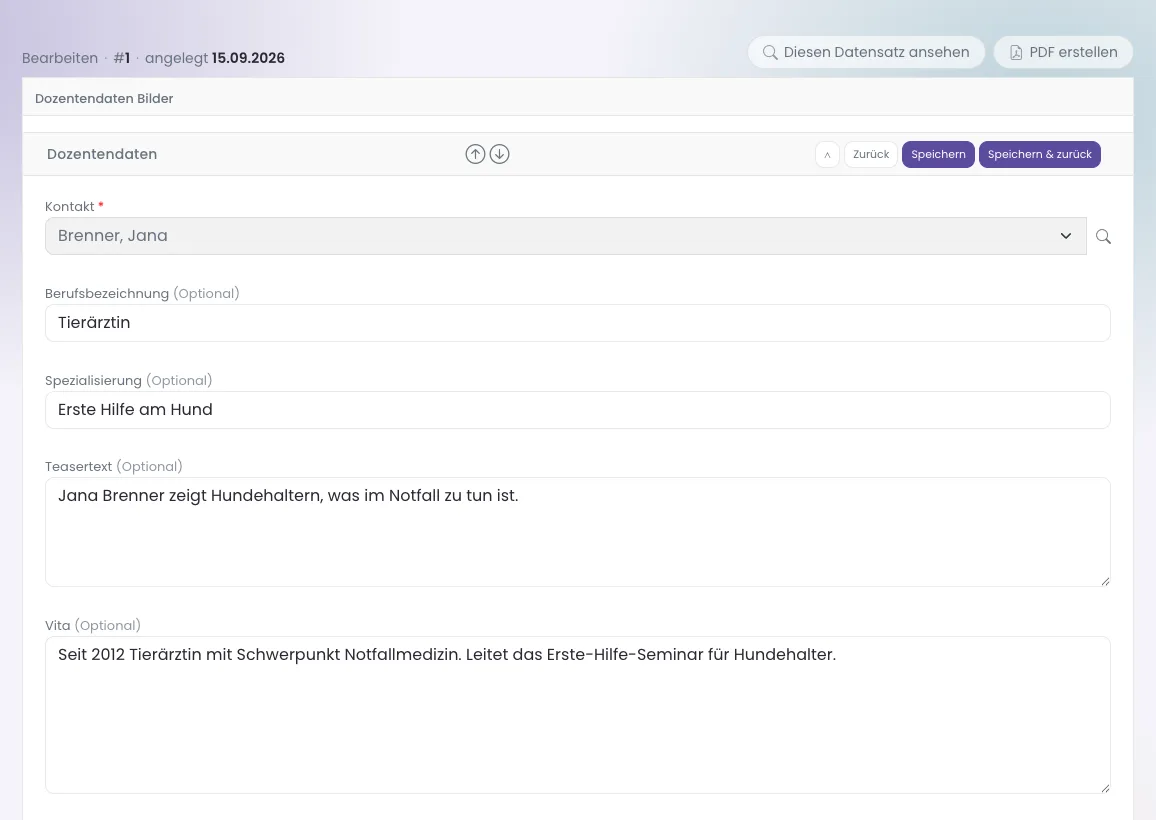Switch to the Bilder tab
Viewport: 1156px width, 820px height.
[155, 99]
